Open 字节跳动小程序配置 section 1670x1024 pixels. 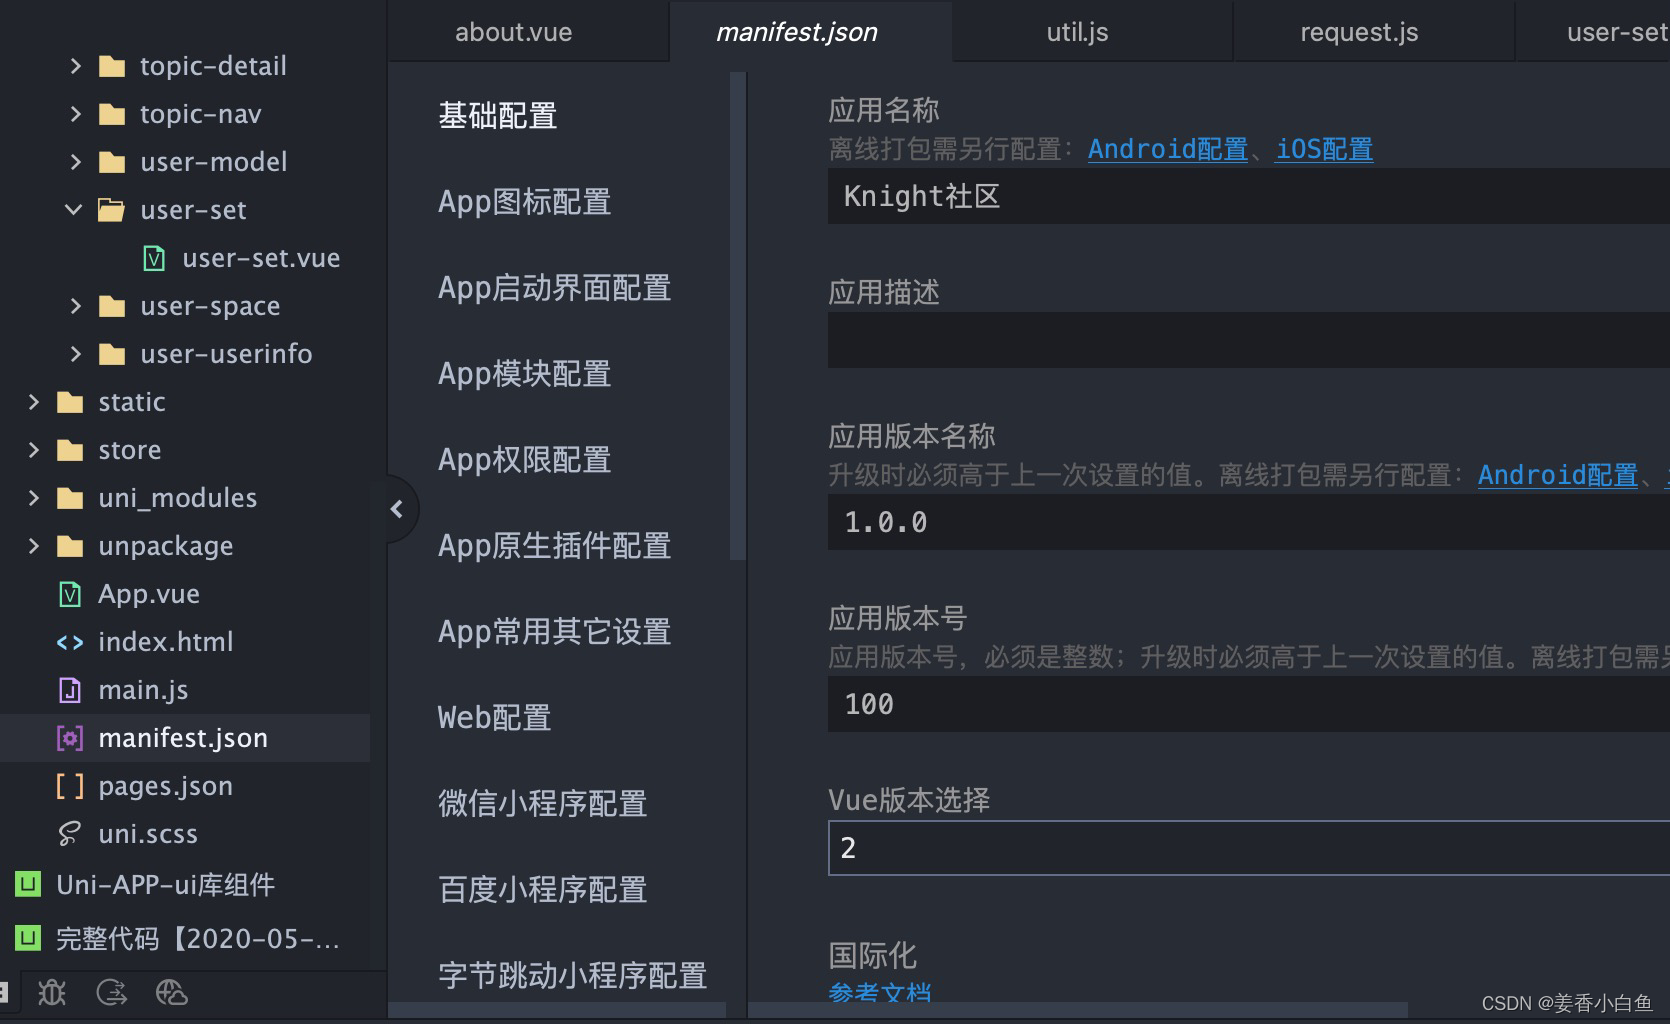572,976
